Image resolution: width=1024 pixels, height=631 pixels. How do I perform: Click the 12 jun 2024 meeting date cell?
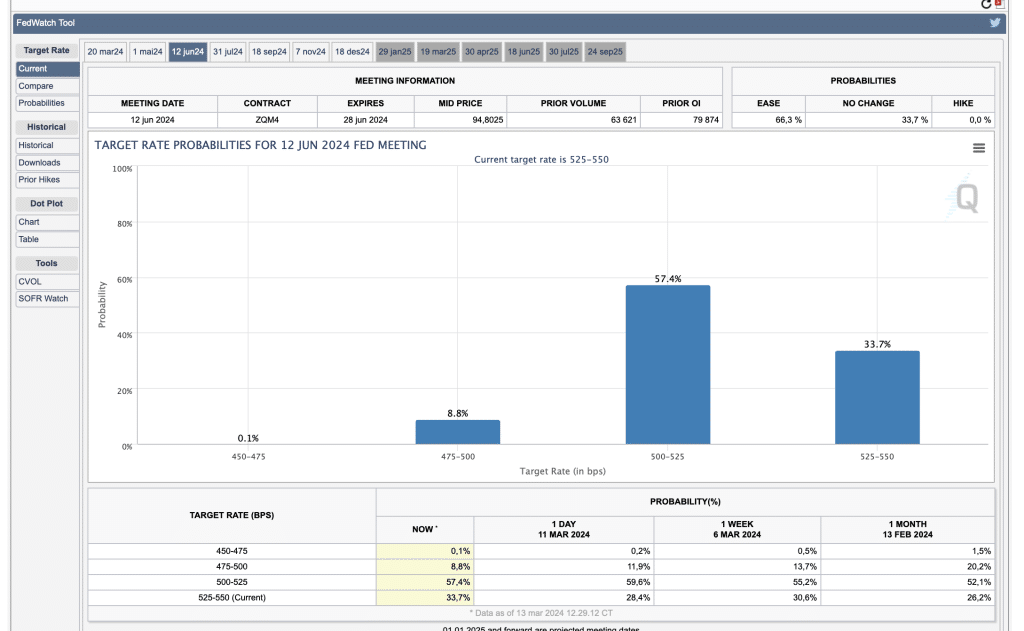pos(152,120)
